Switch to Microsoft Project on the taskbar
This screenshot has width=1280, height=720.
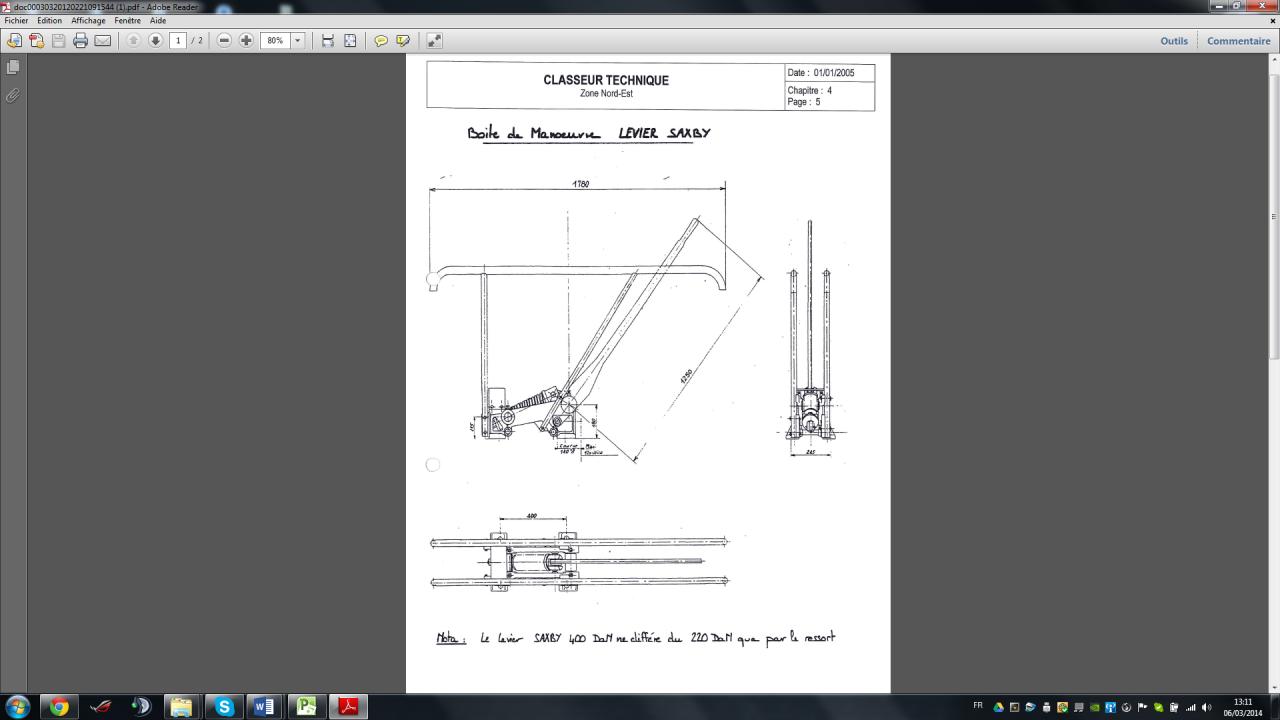[x=306, y=707]
